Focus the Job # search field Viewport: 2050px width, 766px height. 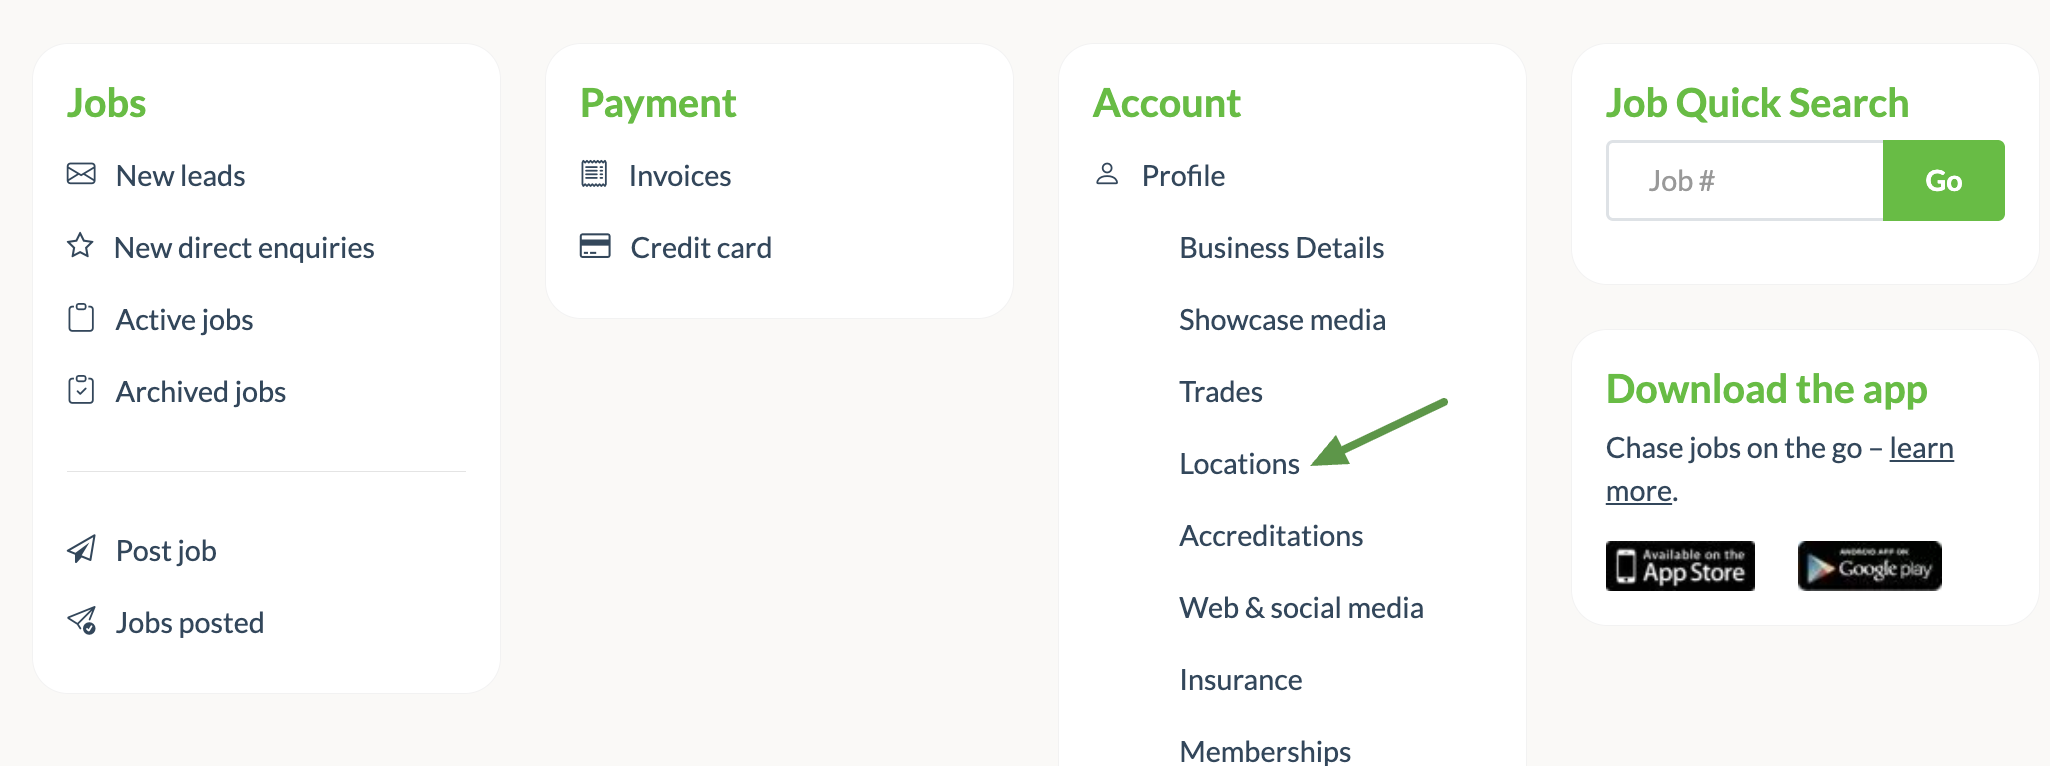pyautogui.click(x=1745, y=181)
